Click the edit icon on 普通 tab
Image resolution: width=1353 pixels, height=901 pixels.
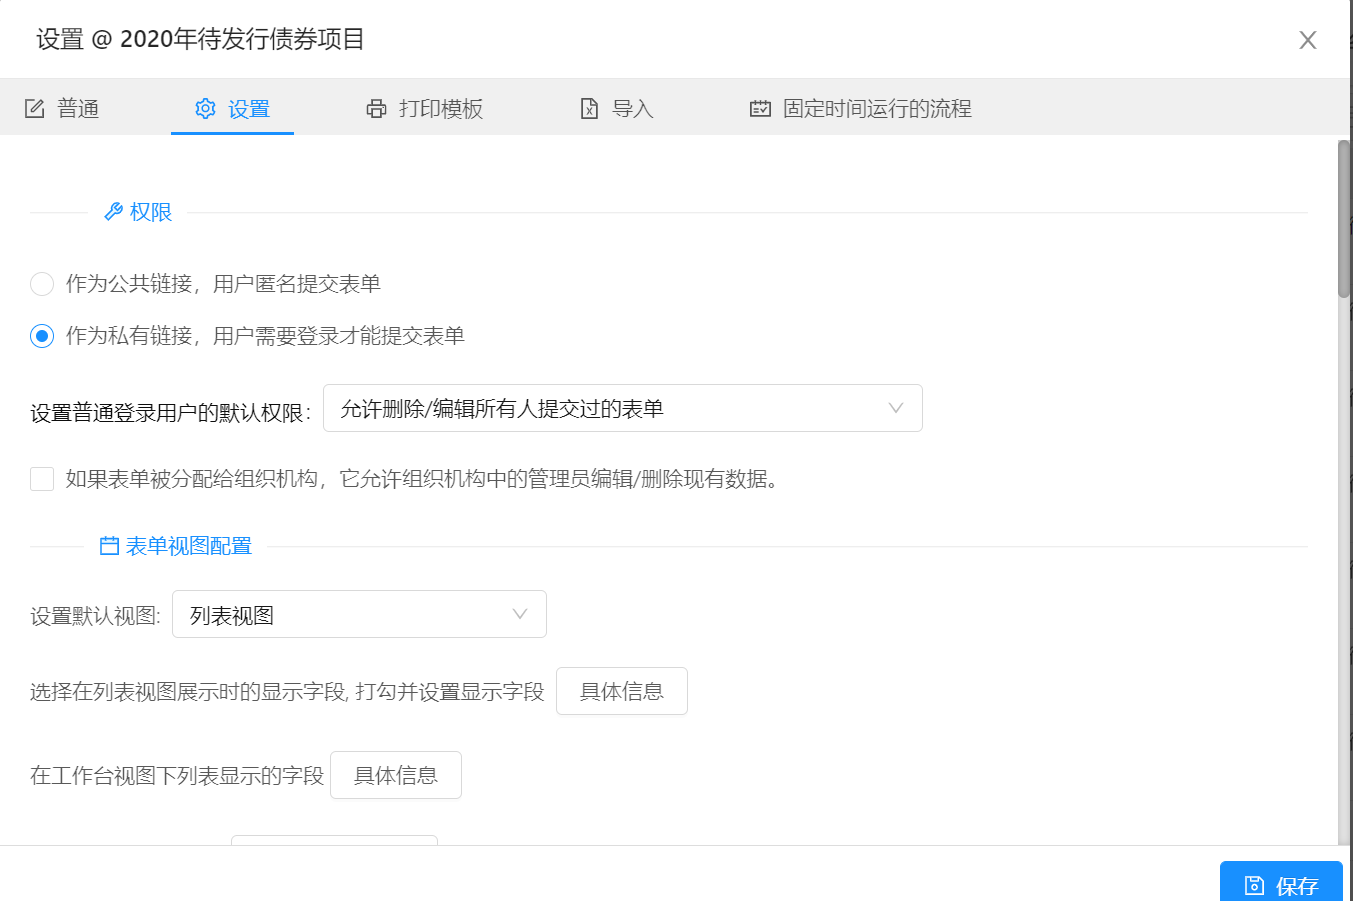35,108
